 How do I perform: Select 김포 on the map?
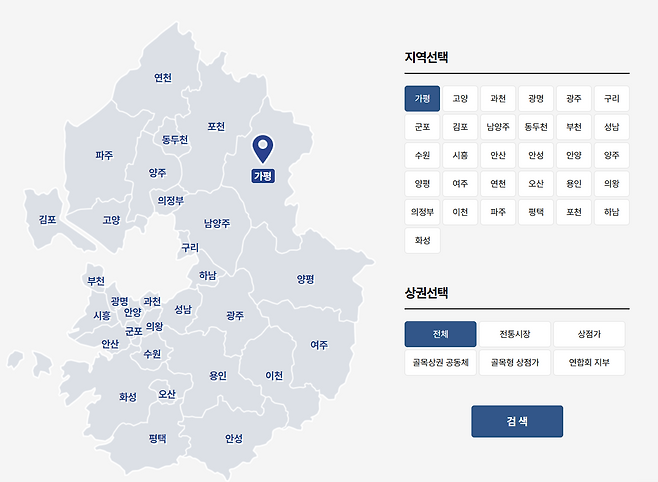[x=47, y=219]
